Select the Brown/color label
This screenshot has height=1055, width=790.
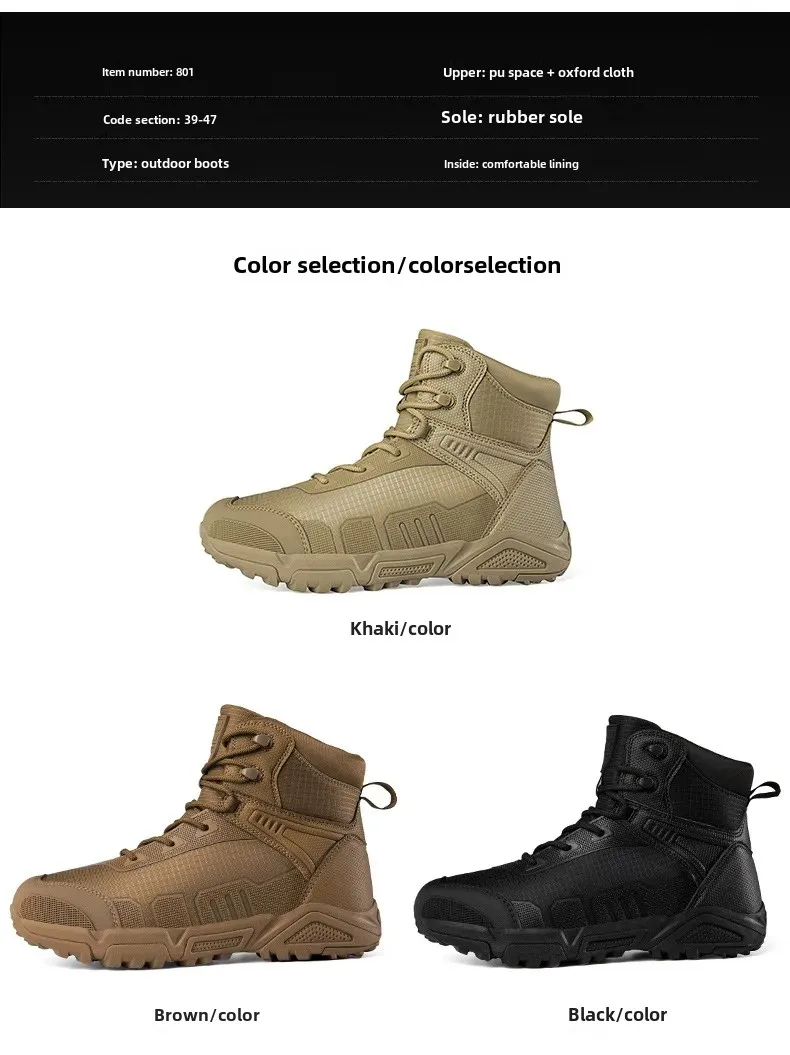207,1015
